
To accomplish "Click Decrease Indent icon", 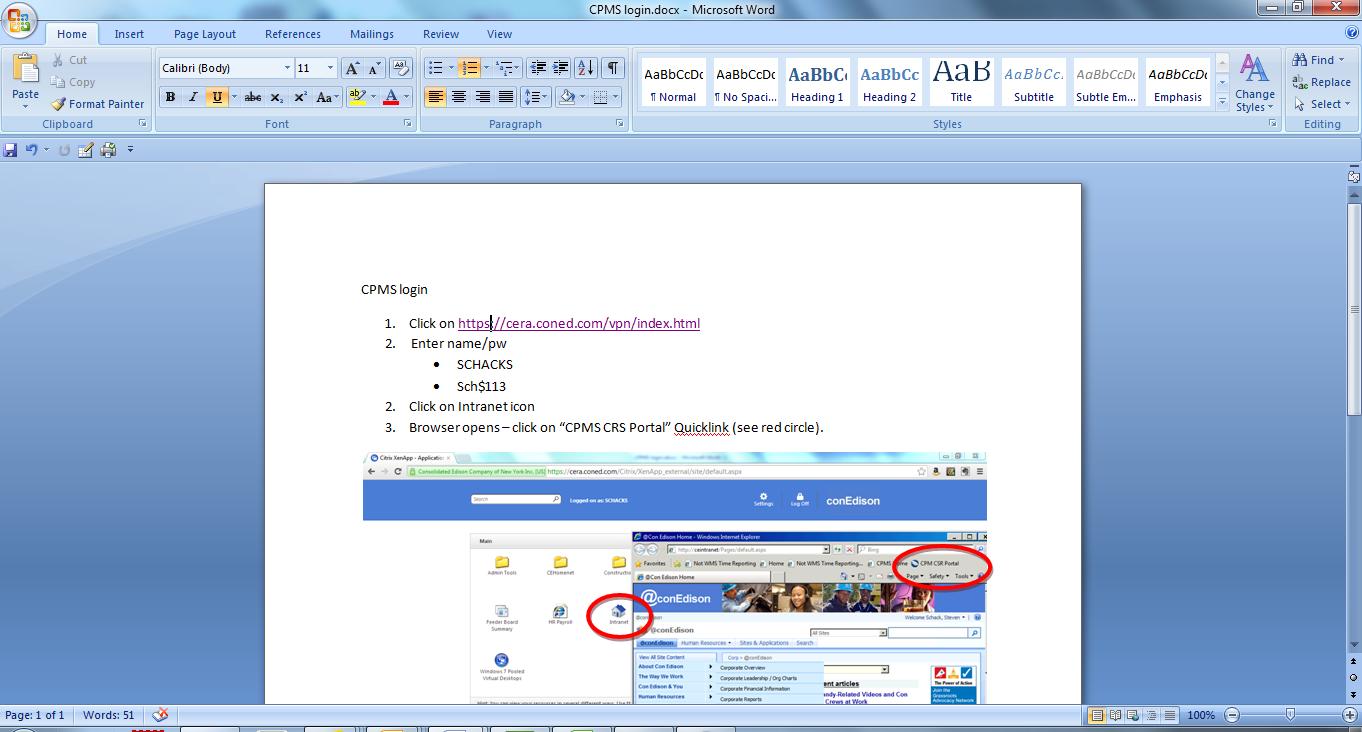I will (x=538, y=68).
